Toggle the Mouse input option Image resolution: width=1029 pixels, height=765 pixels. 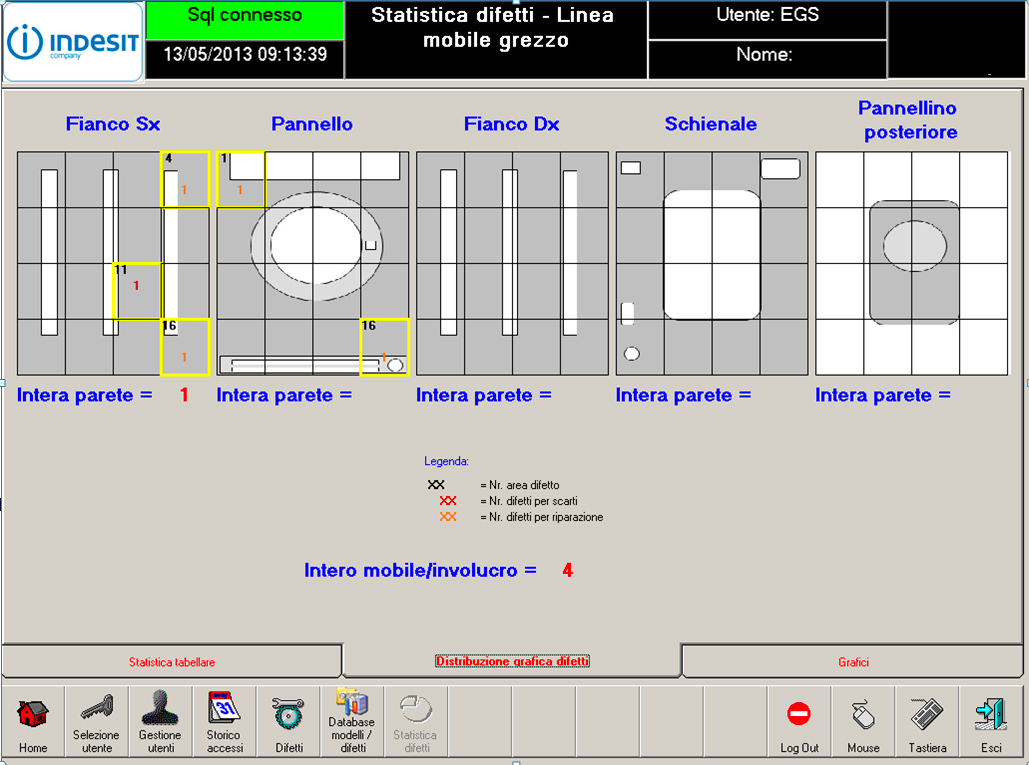[863, 722]
